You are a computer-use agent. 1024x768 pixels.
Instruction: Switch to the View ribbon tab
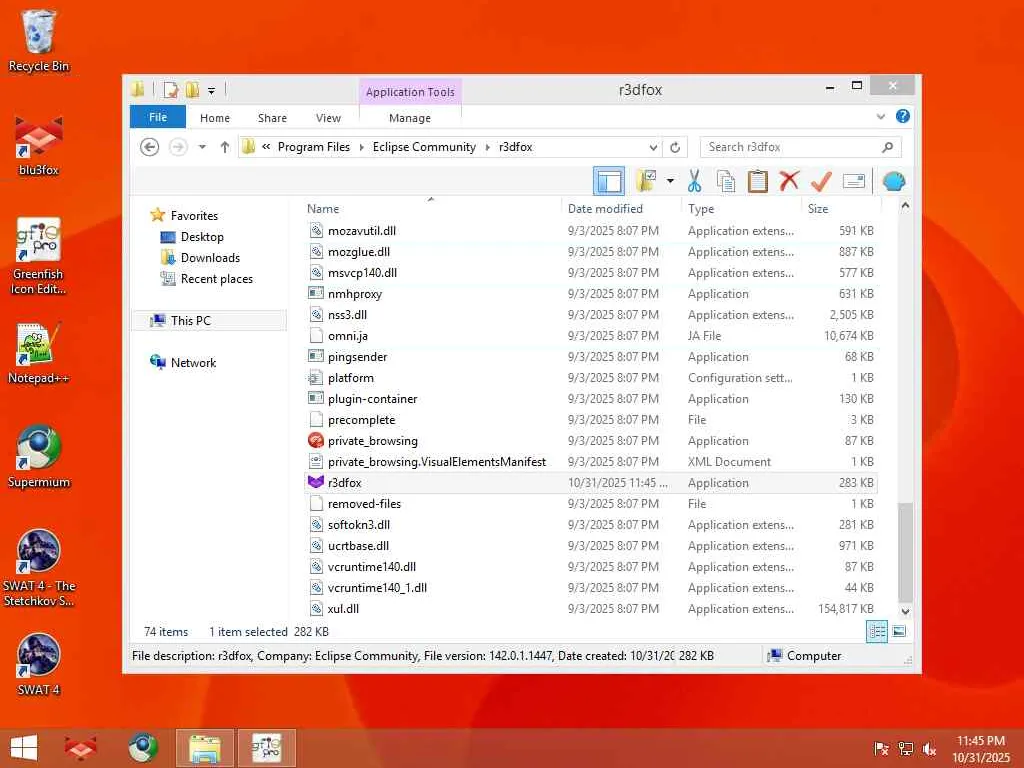(328, 118)
